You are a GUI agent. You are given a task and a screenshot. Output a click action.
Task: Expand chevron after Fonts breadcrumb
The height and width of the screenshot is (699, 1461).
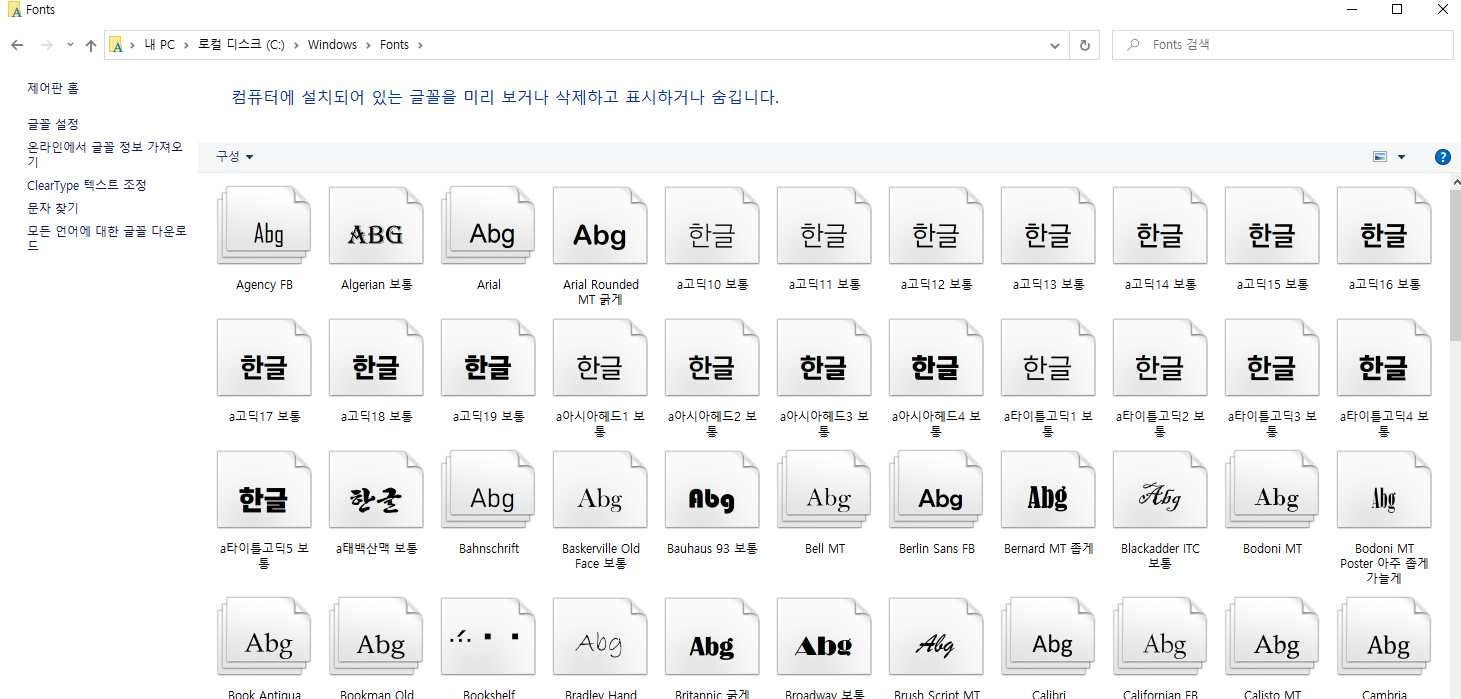pyautogui.click(x=421, y=45)
